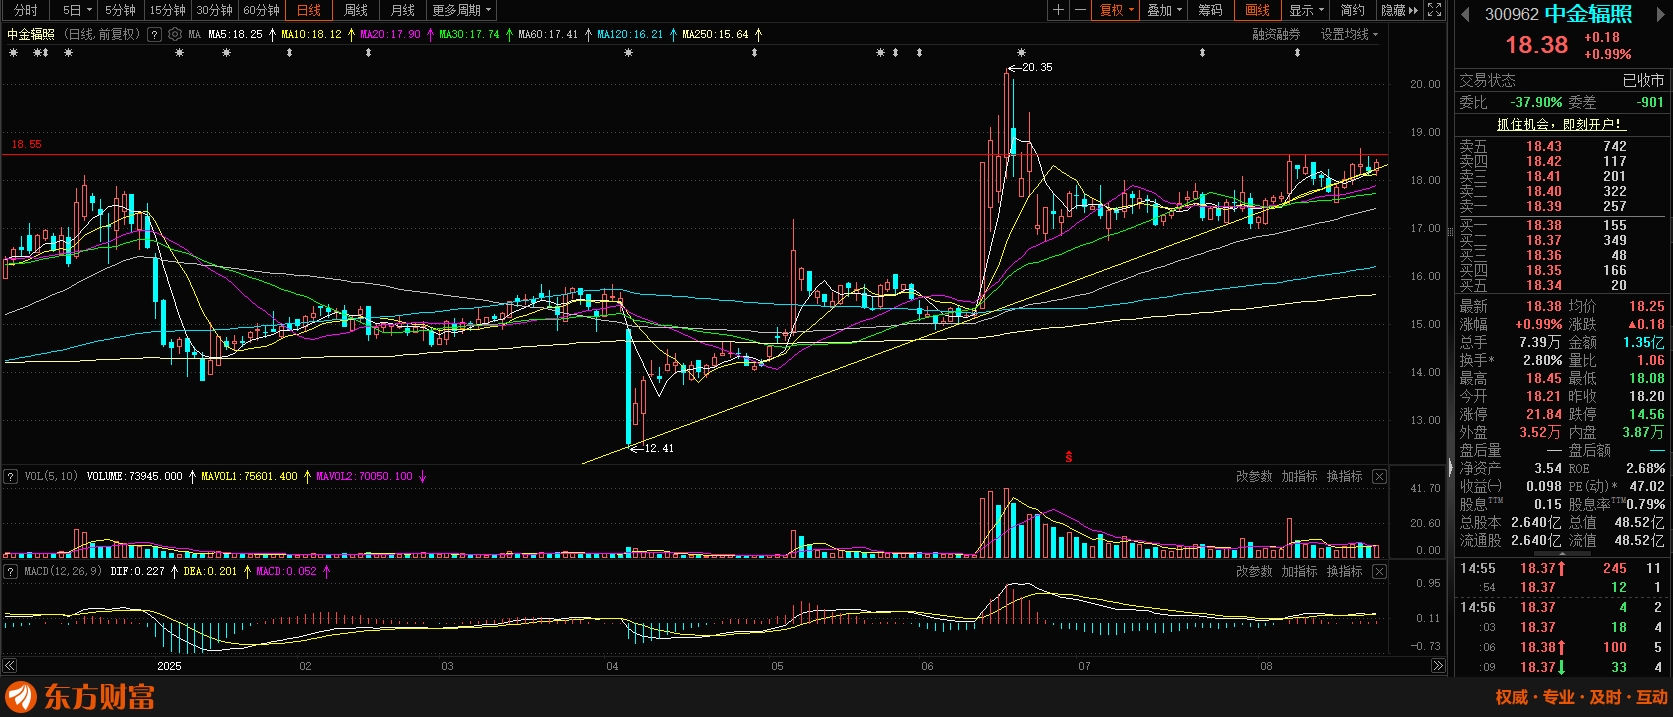Click MA20:17.90 legend value
This screenshot has height=717, width=1673.
point(390,34)
